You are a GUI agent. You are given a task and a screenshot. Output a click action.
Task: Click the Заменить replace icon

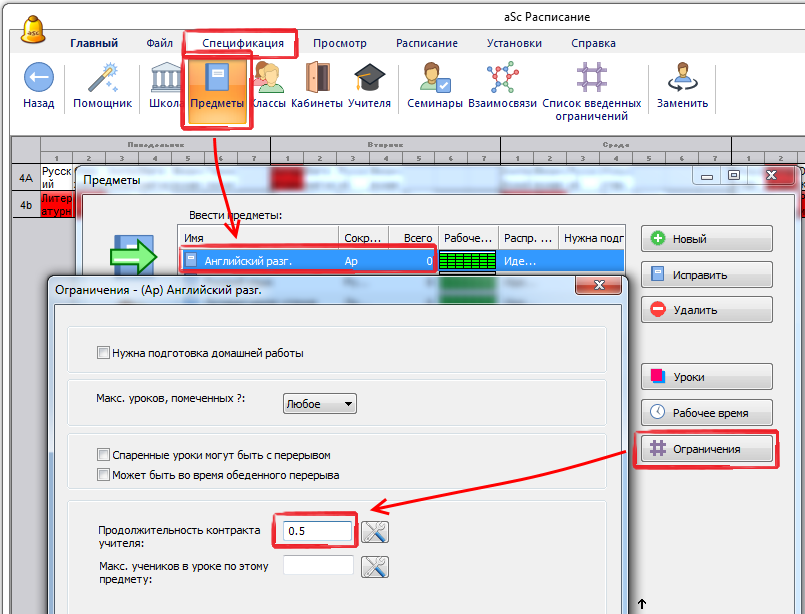(x=682, y=78)
